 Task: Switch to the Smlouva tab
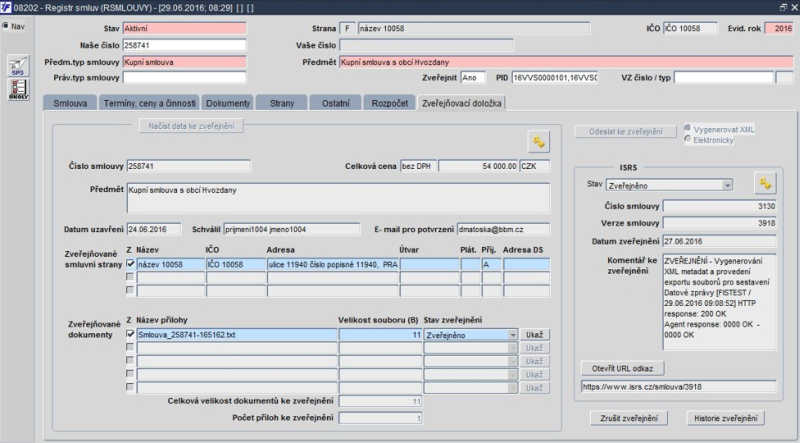(x=68, y=103)
